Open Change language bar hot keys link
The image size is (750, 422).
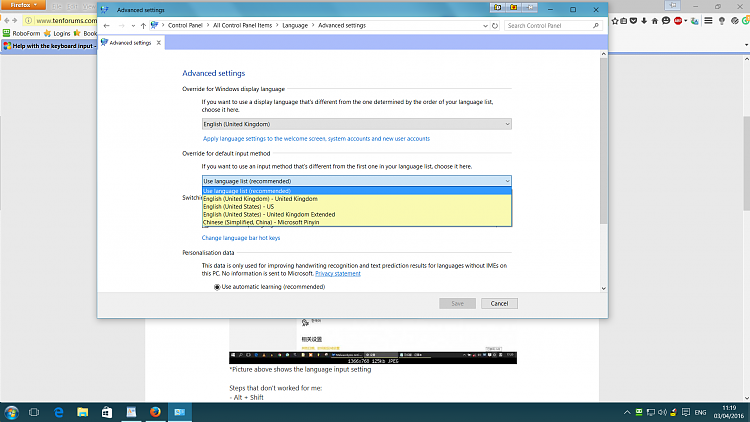[241, 238]
